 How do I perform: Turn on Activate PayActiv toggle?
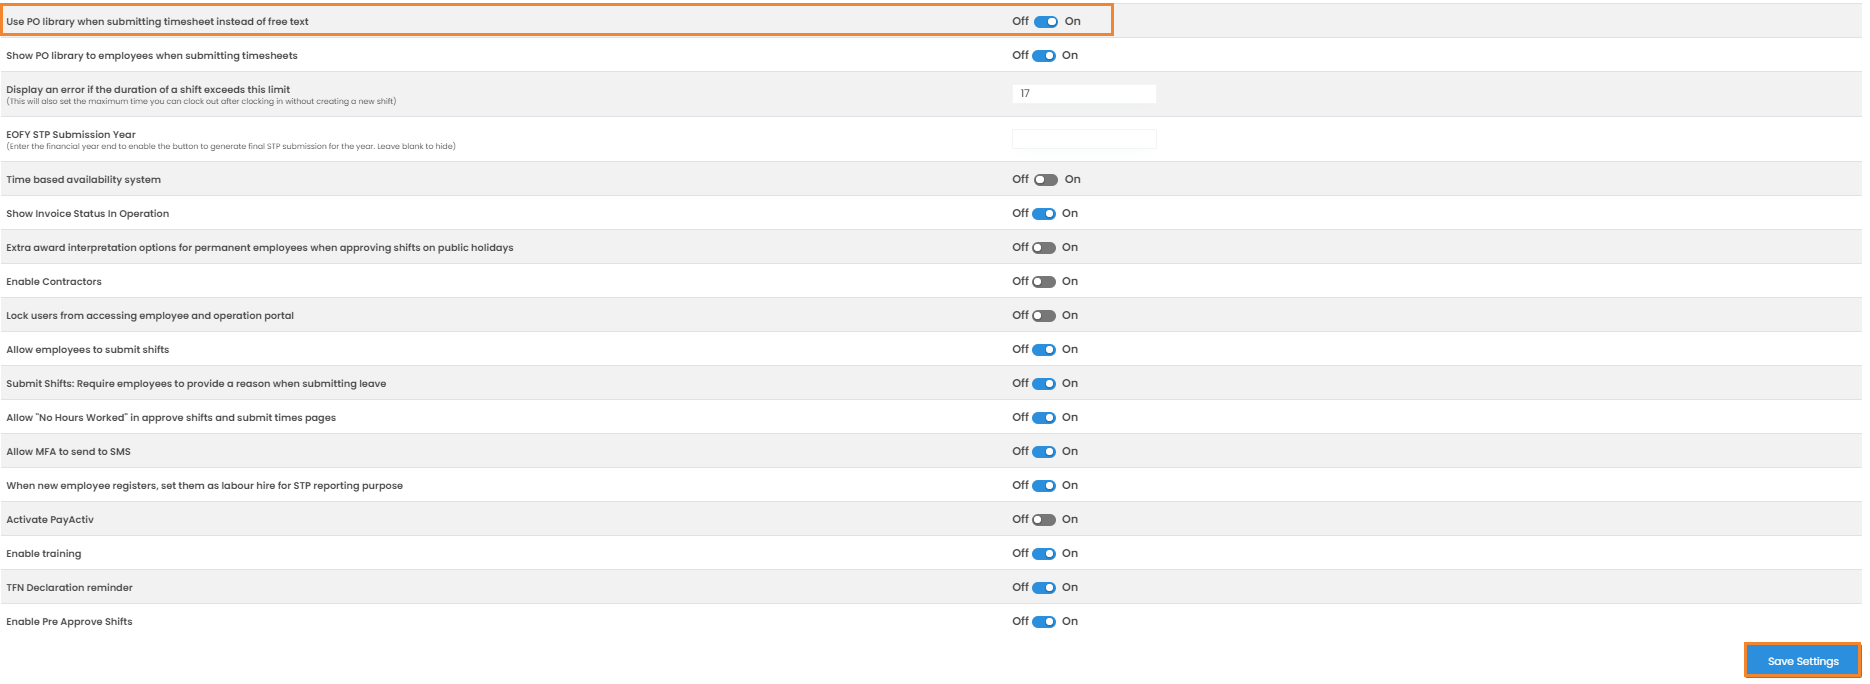click(x=1044, y=520)
